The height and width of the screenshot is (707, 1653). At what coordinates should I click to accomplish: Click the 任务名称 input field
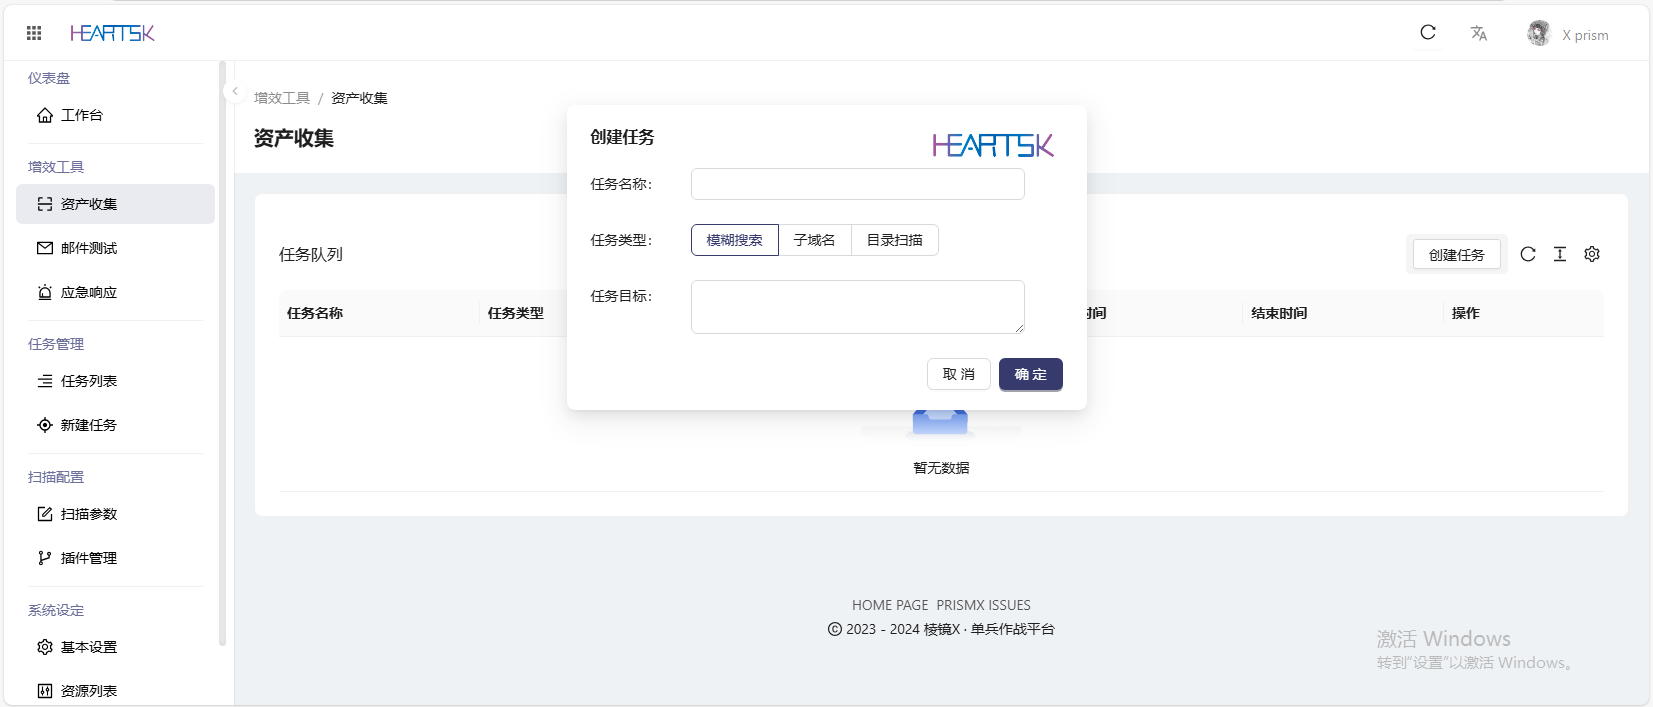click(x=857, y=184)
